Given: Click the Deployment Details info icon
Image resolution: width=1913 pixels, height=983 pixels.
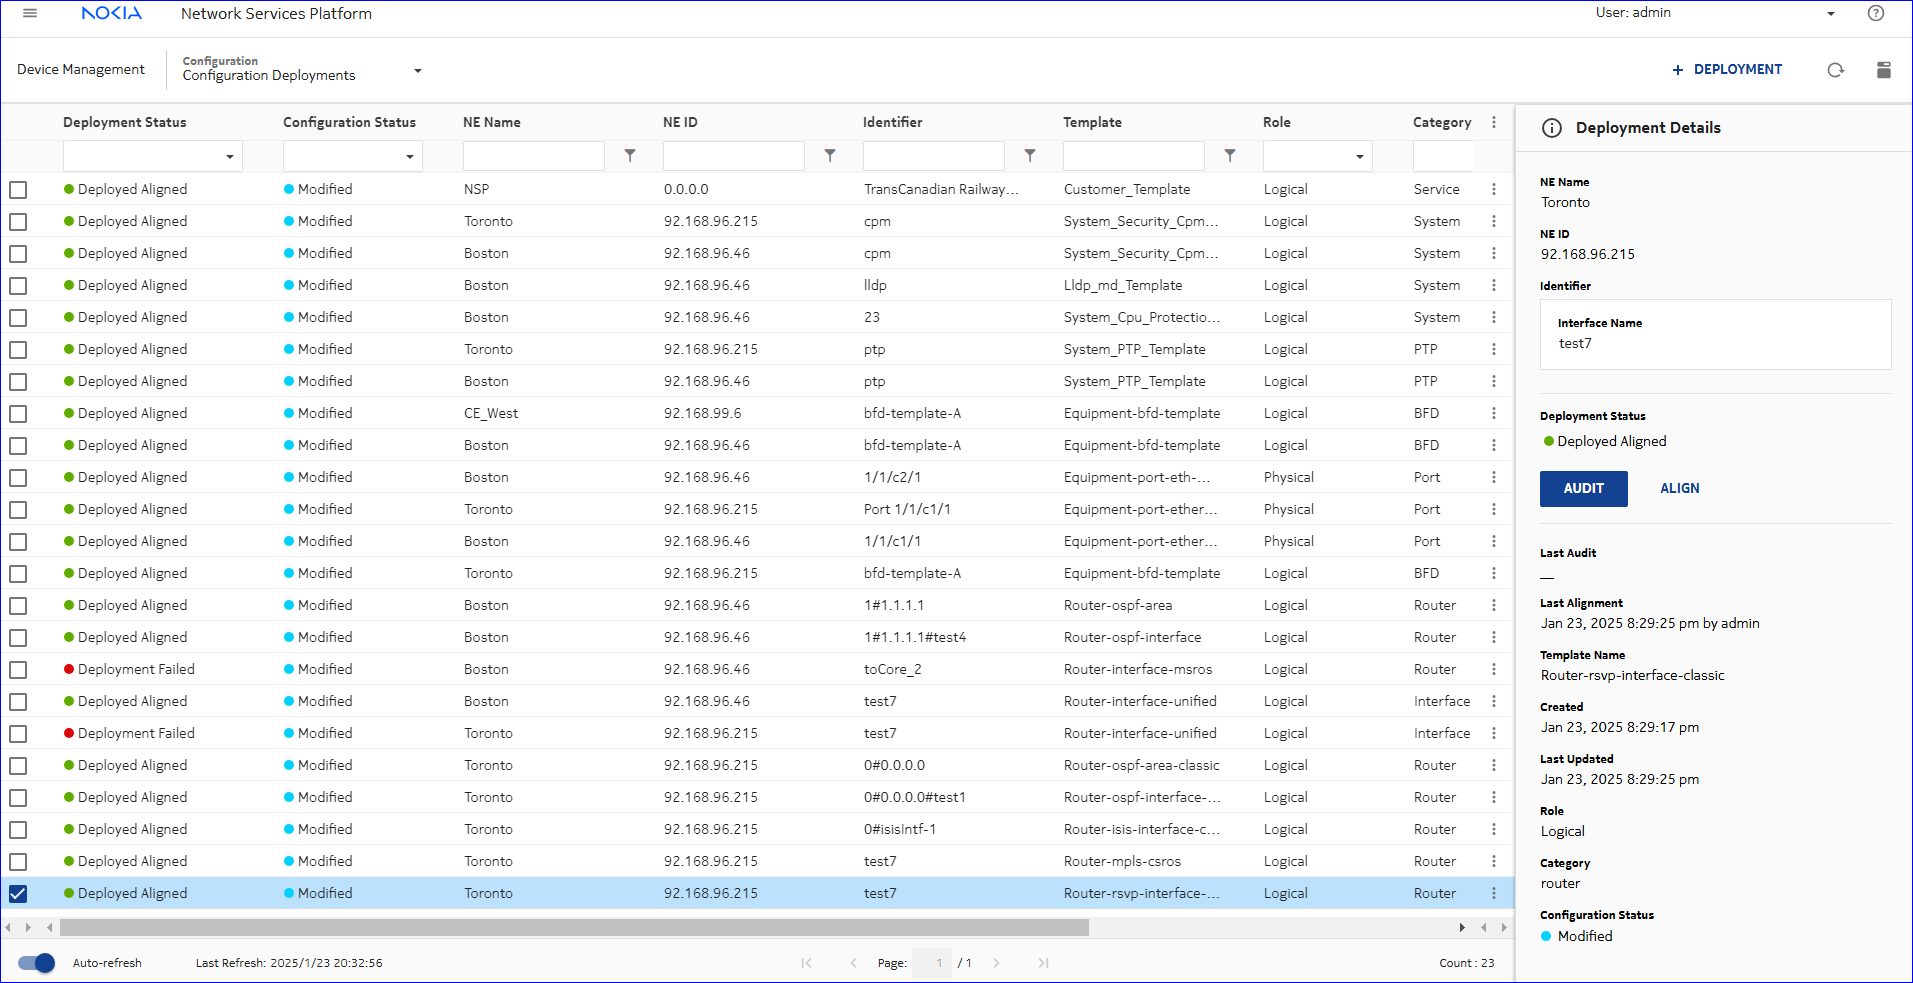Looking at the screenshot, I should (1552, 128).
